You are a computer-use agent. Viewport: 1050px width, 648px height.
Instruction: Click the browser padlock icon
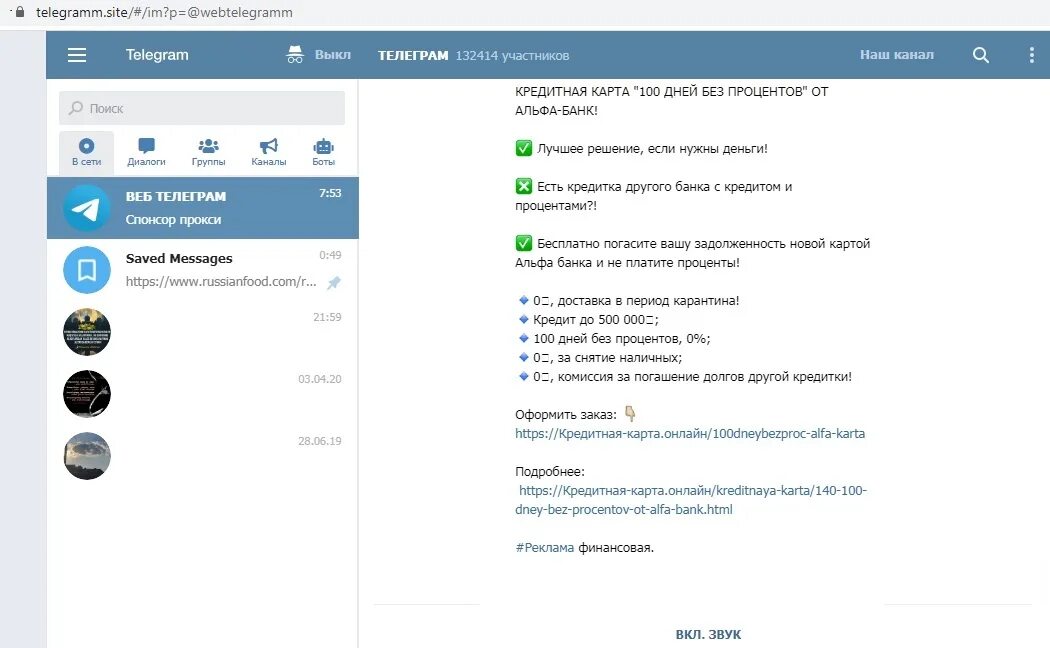point(20,11)
